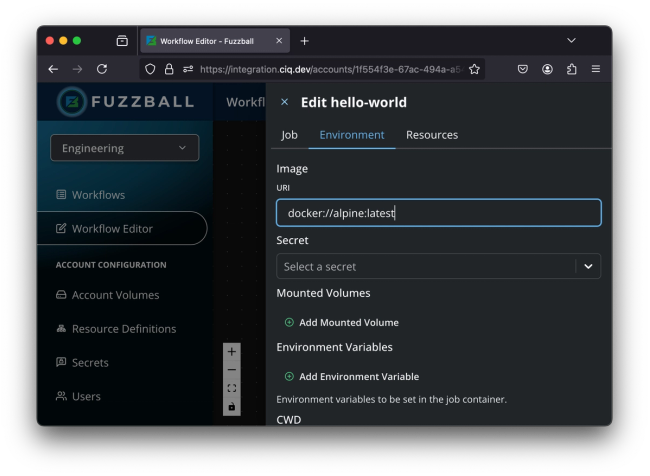Click the Edit hello-world heading
This screenshot has width=650, height=476.
tap(354, 102)
